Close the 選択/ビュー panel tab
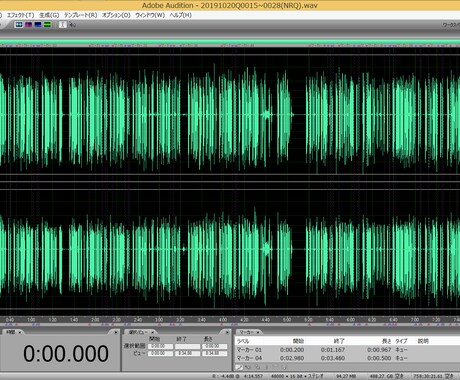 point(153,332)
